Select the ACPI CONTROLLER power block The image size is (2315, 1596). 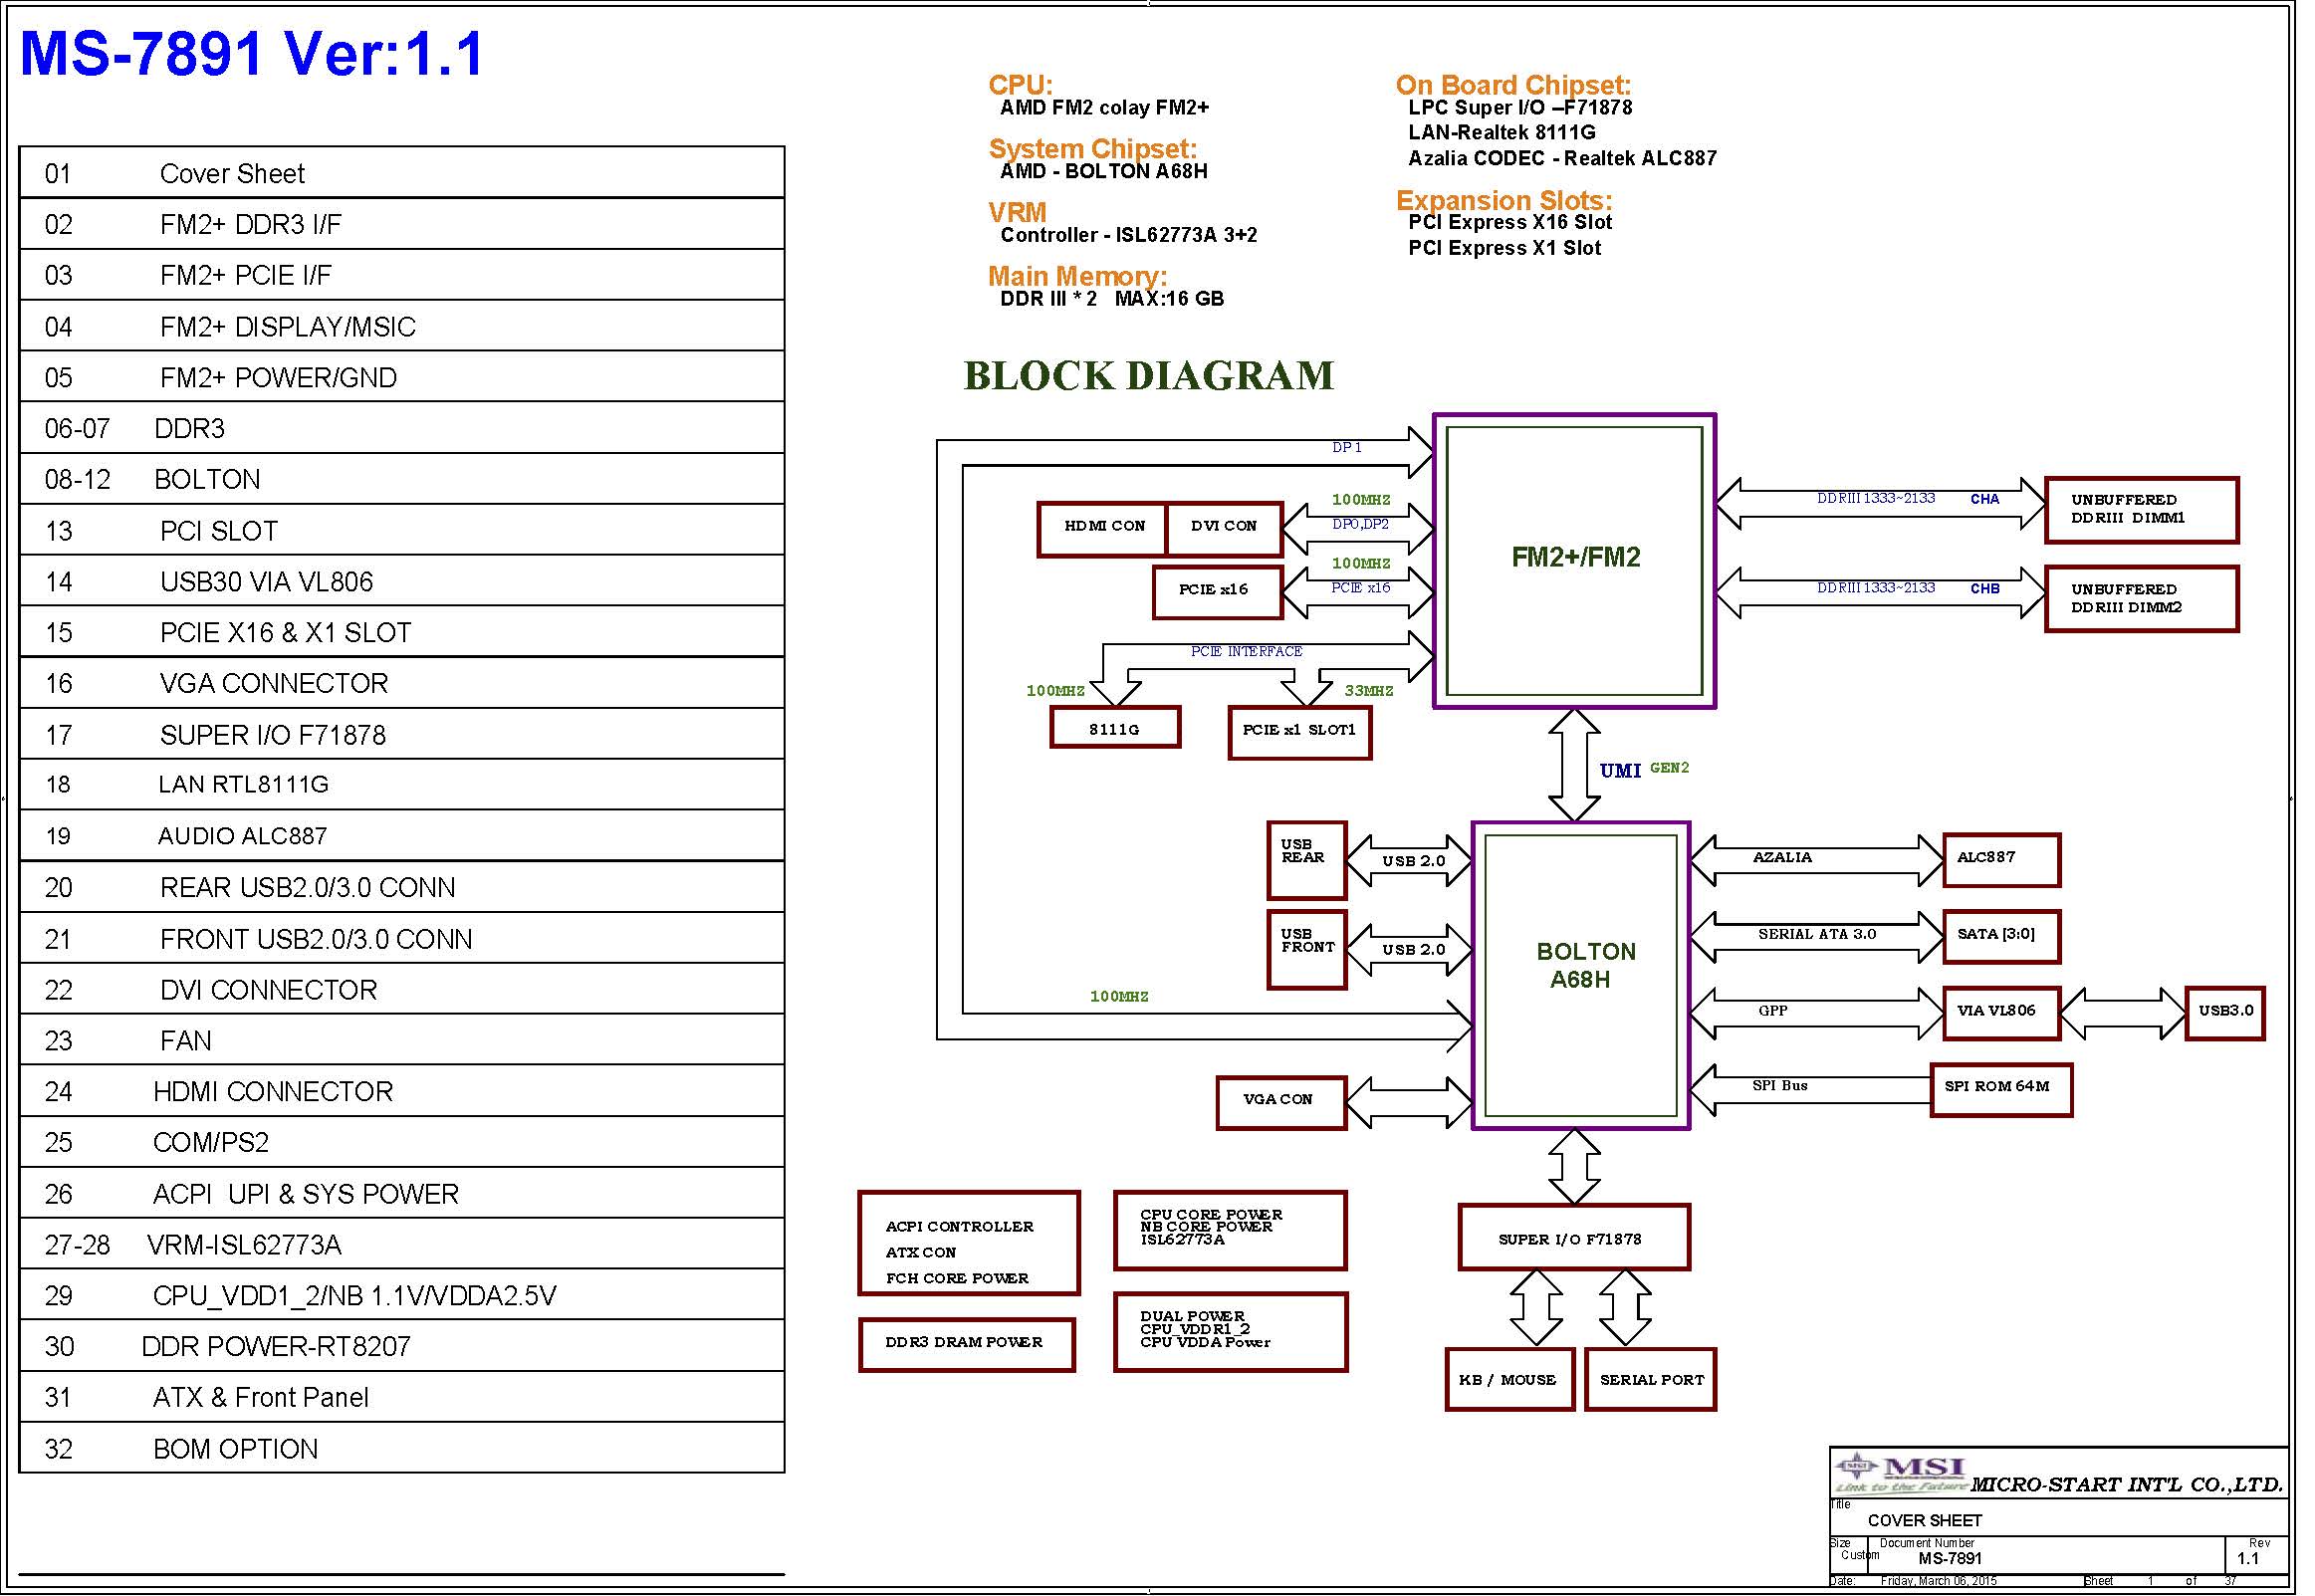[969, 1243]
